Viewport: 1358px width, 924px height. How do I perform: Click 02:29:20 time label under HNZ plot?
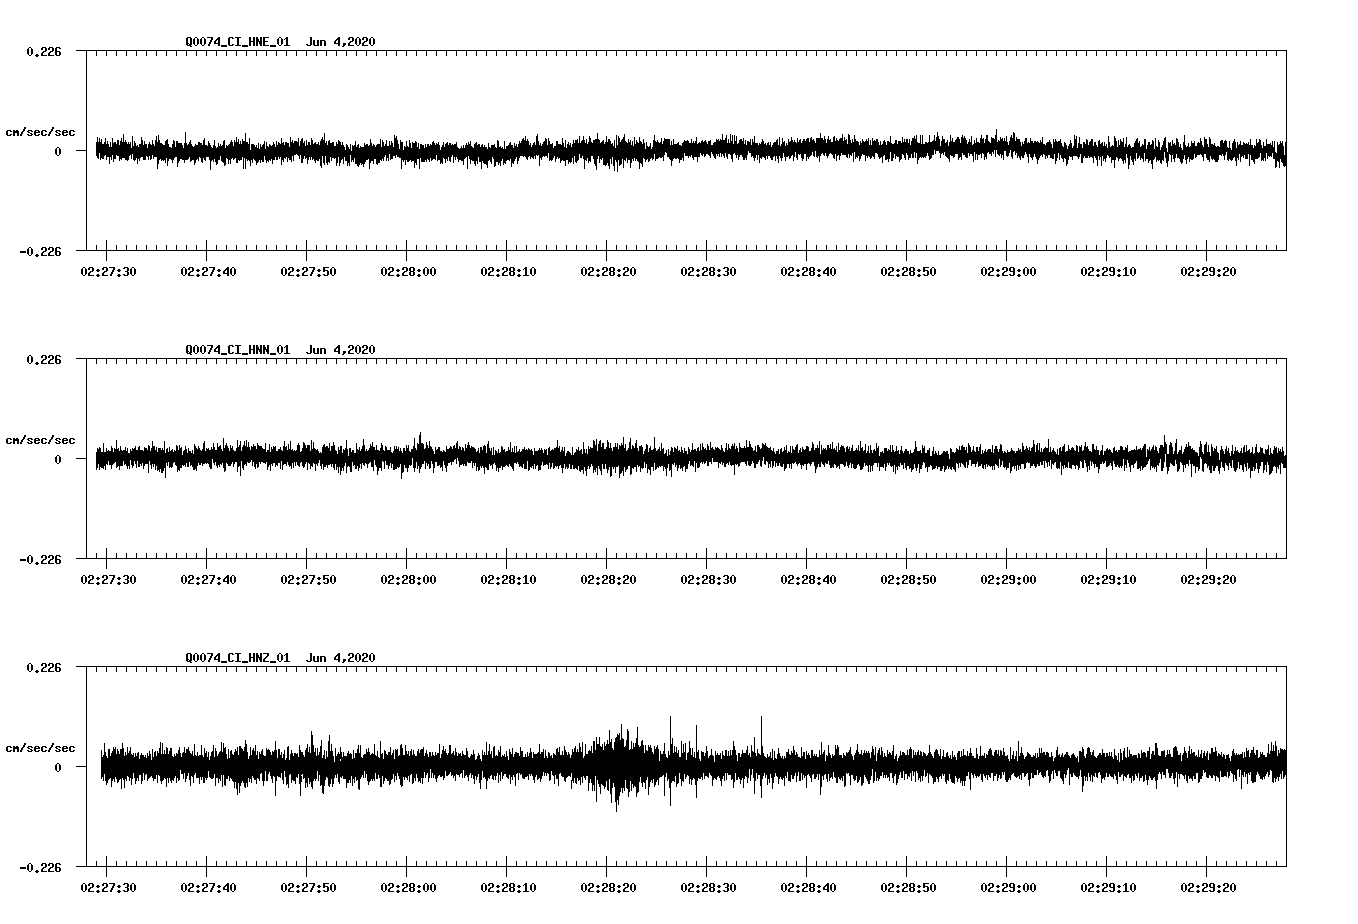coord(1208,887)
